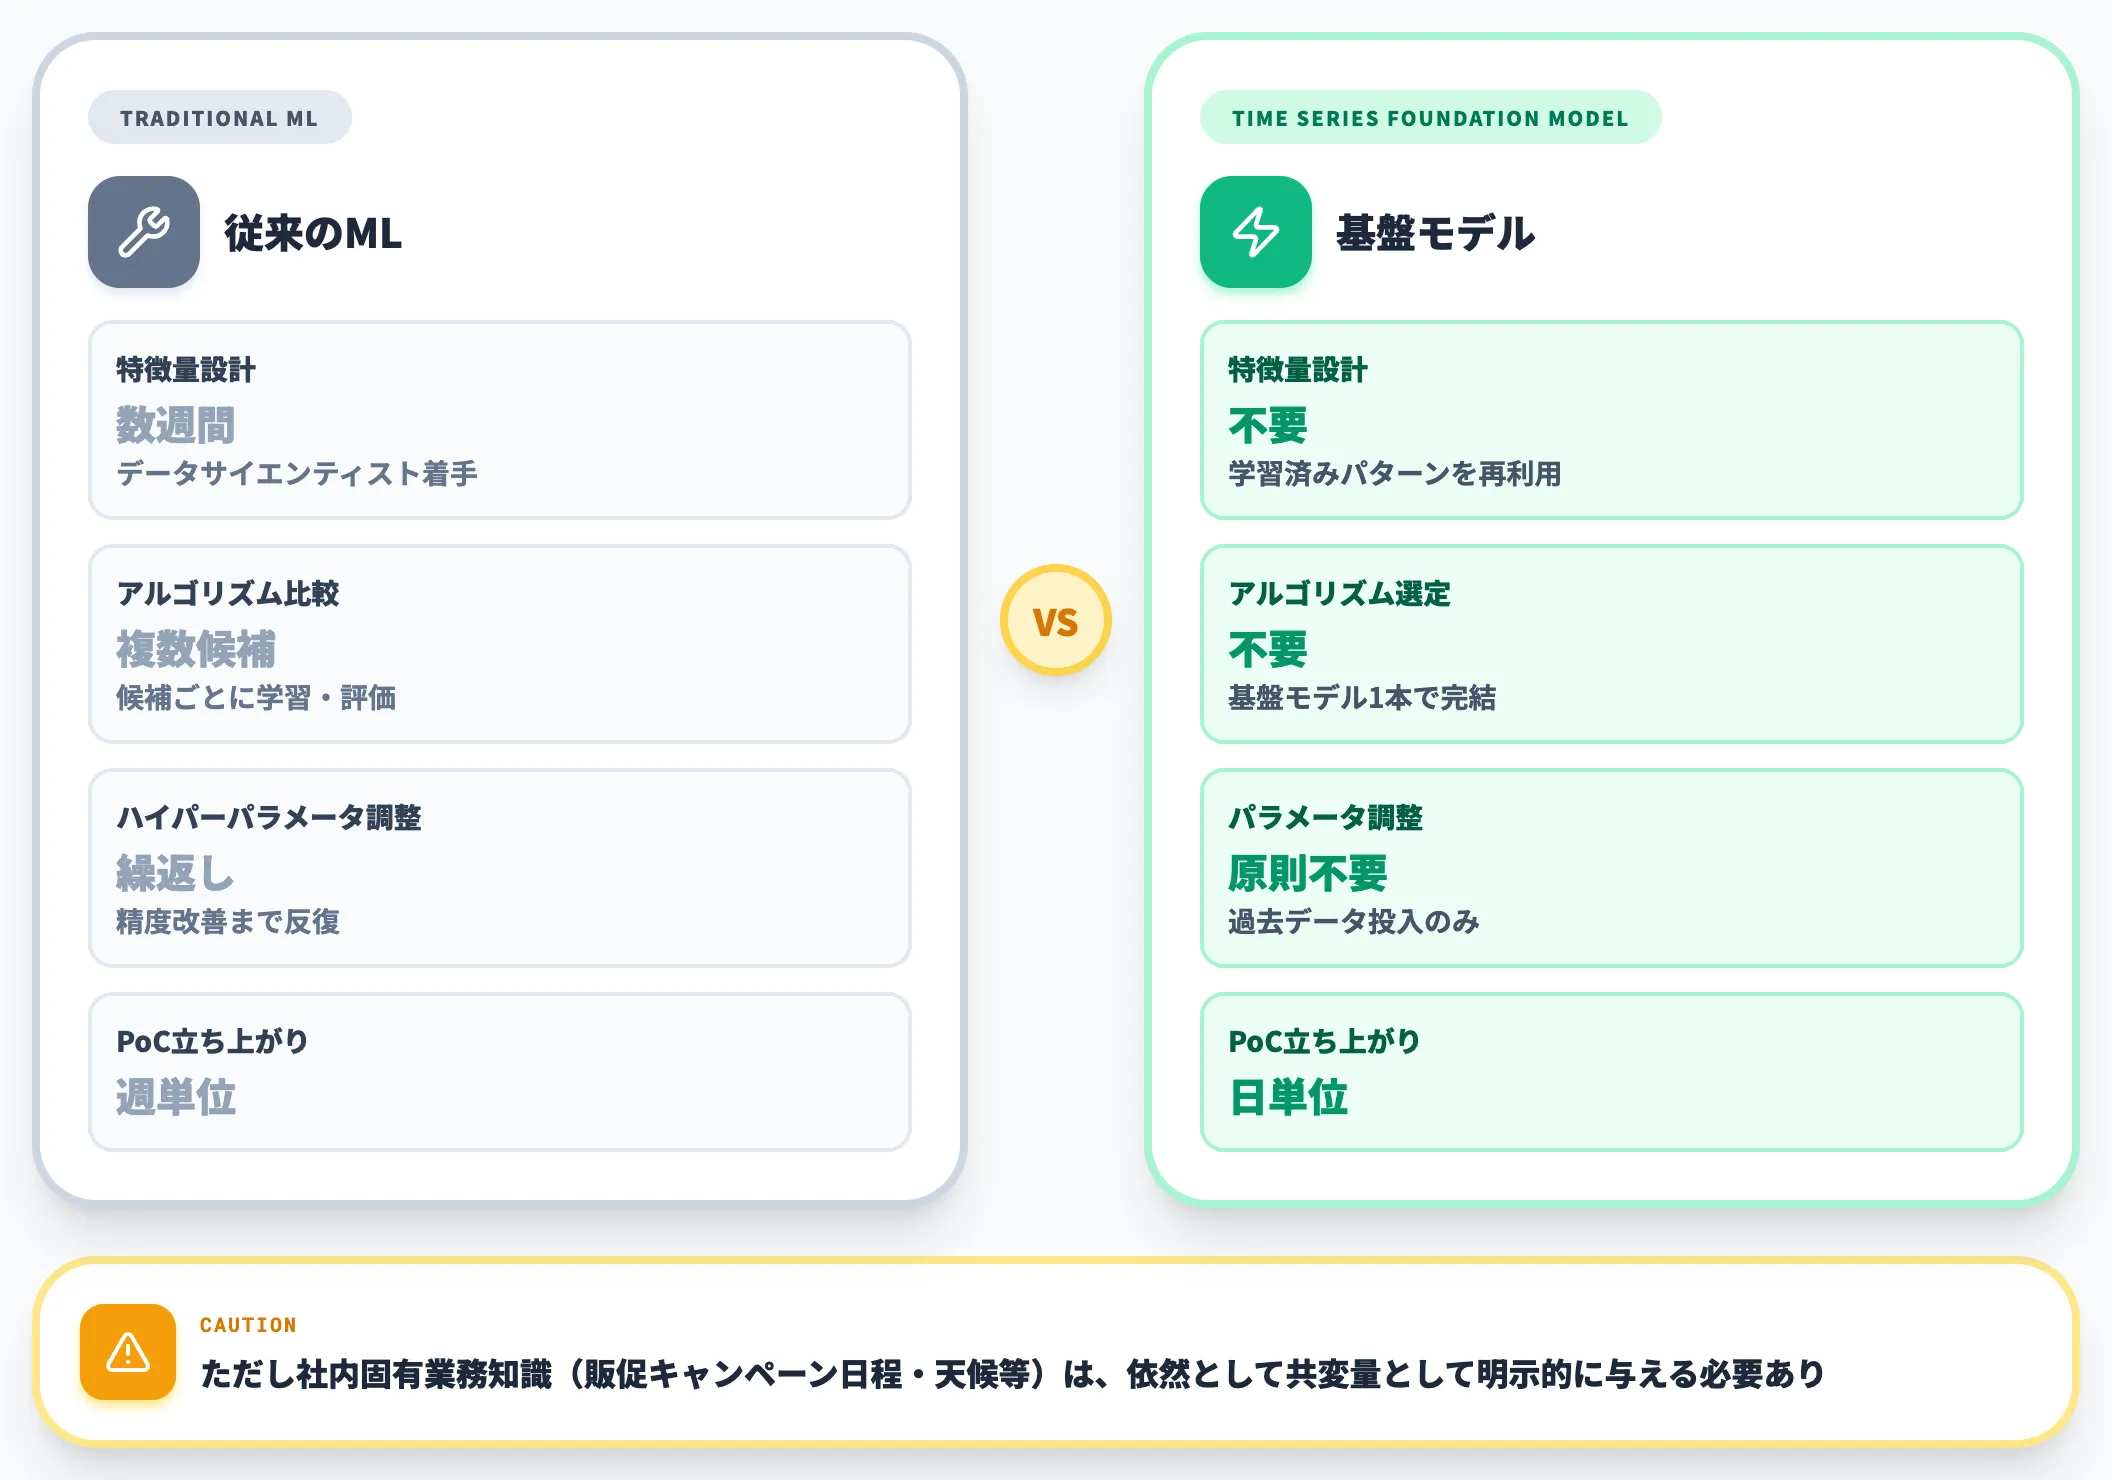Click the wrench icon beside 従来のML
This screenshot has width=2112, height=1480.
[x=144, y=232]
